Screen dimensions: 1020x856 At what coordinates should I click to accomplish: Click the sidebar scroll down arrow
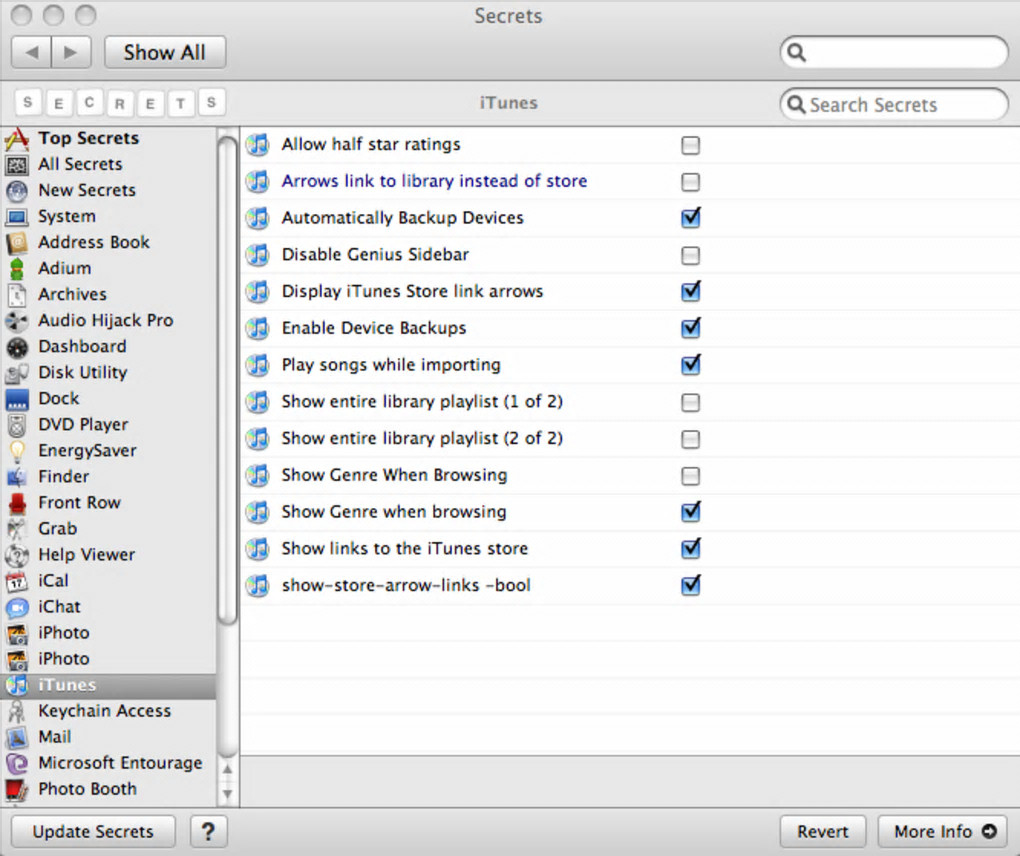pyautogui.click(x=228, y=794)
